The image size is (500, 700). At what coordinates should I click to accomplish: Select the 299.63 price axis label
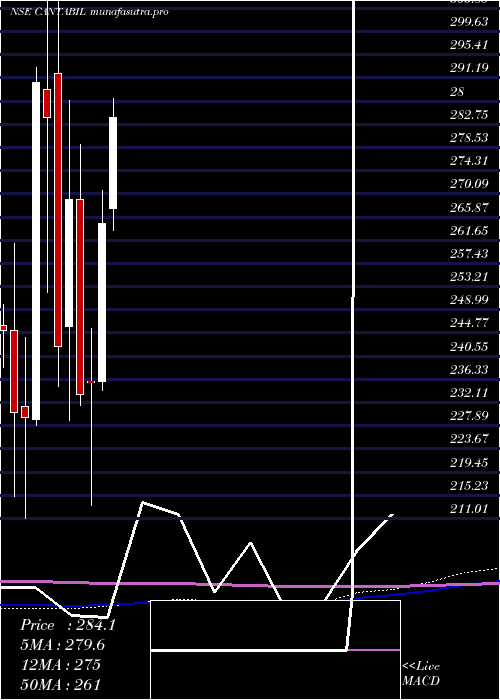point(469,22)
